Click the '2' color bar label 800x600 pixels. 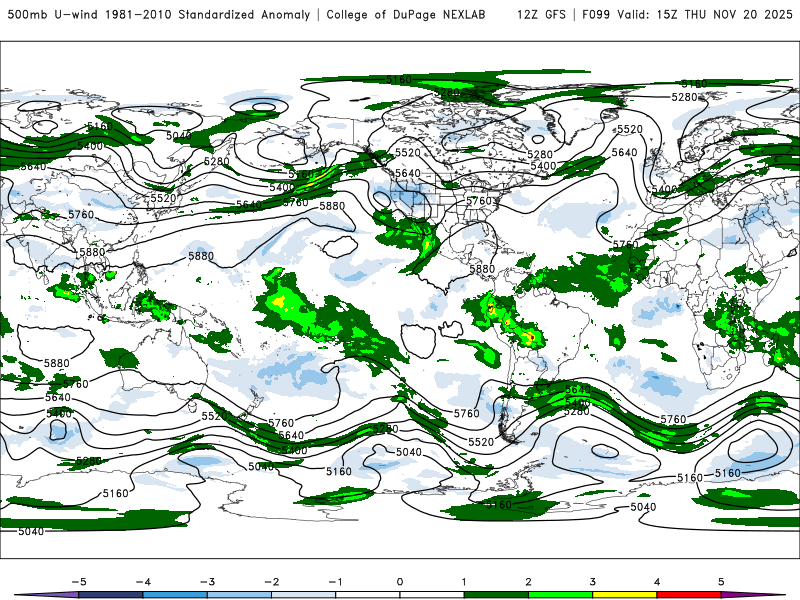(x=529, y=582)
